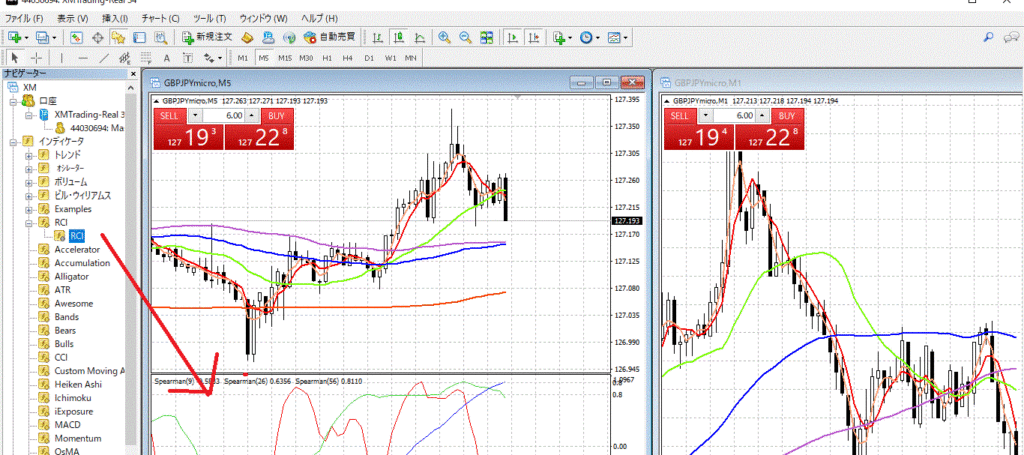This screenshot has height=455, width=1024.
Task: Select the crosshair tool
Action: [37, 58]
